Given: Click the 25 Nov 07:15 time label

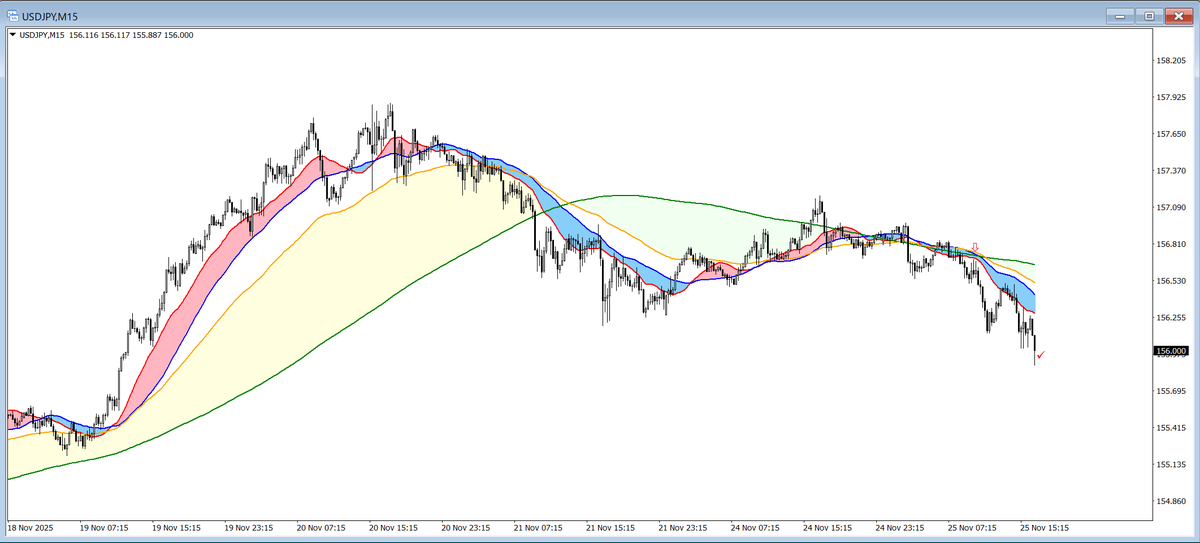Looking at the screenshot, I should pos(972,527).
